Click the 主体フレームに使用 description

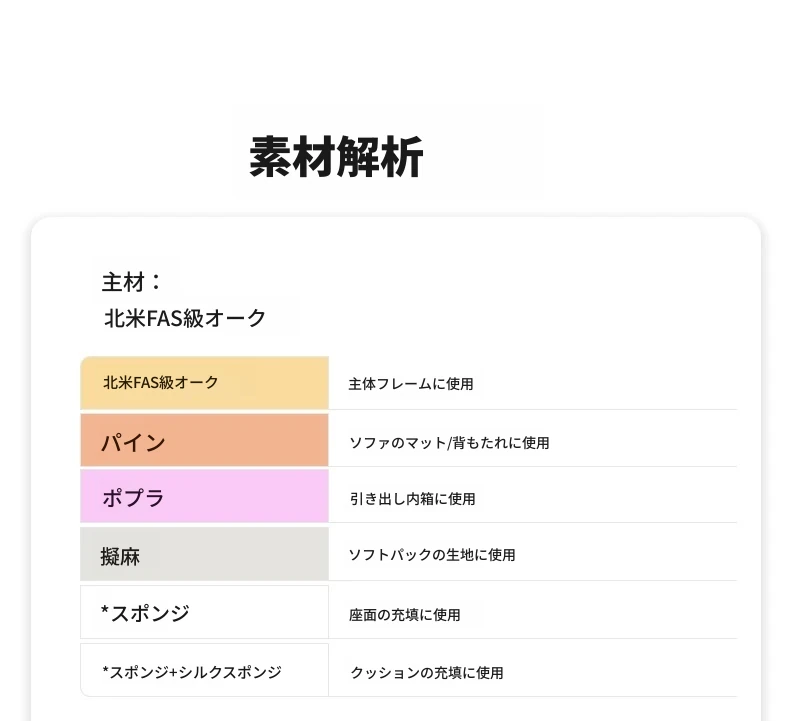click(x=411, y=384)
